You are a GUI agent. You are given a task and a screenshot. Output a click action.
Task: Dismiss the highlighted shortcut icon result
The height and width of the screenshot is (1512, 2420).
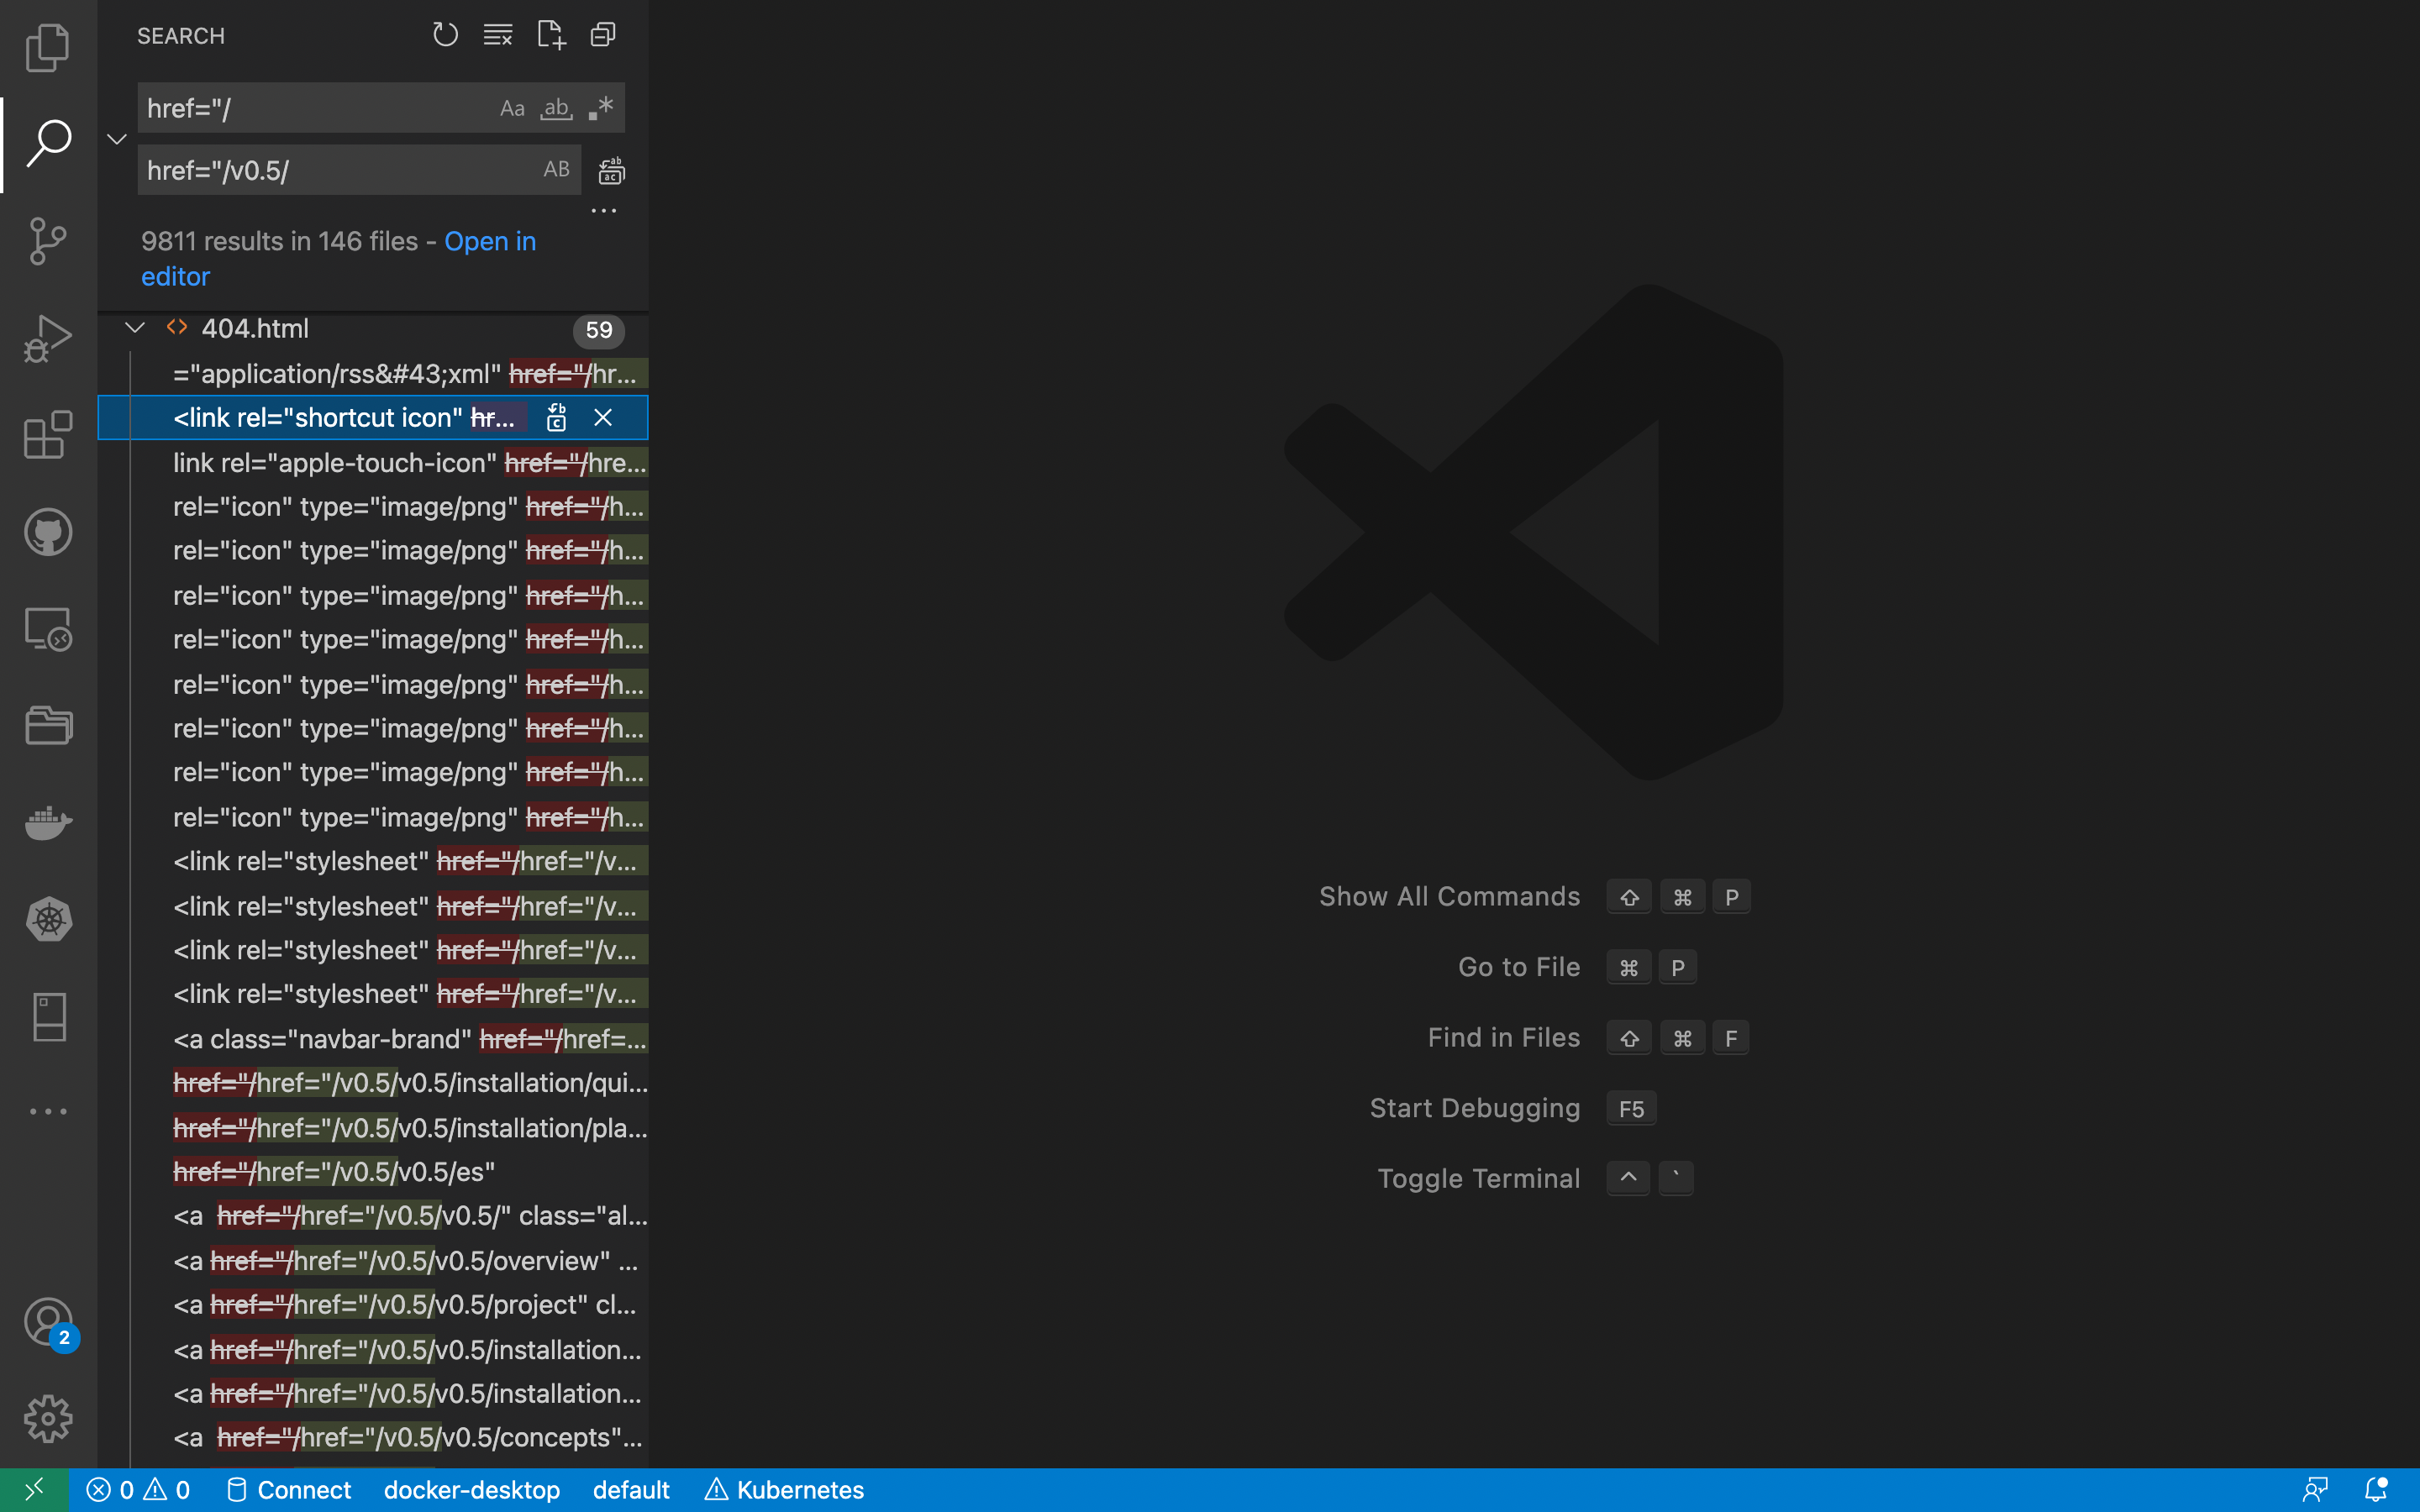pyautogui.click(x=603, y=418)
